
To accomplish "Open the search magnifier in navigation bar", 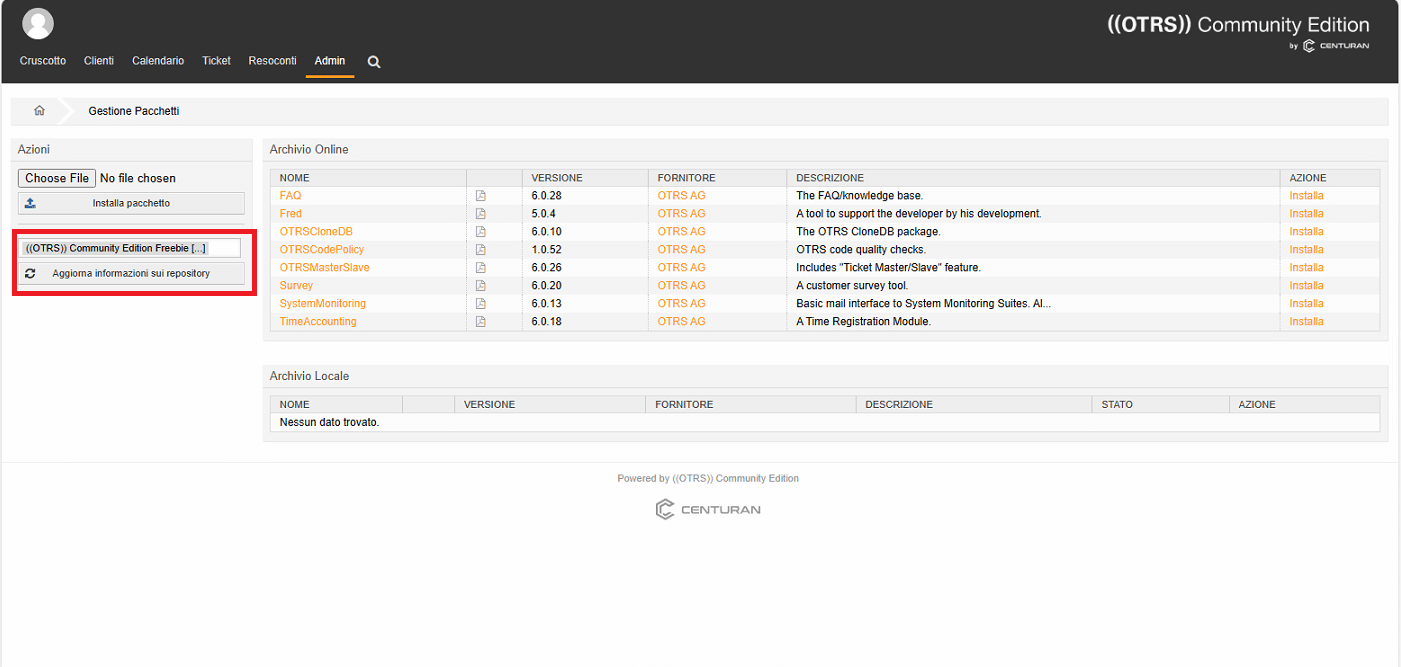I will coord(374,62).
